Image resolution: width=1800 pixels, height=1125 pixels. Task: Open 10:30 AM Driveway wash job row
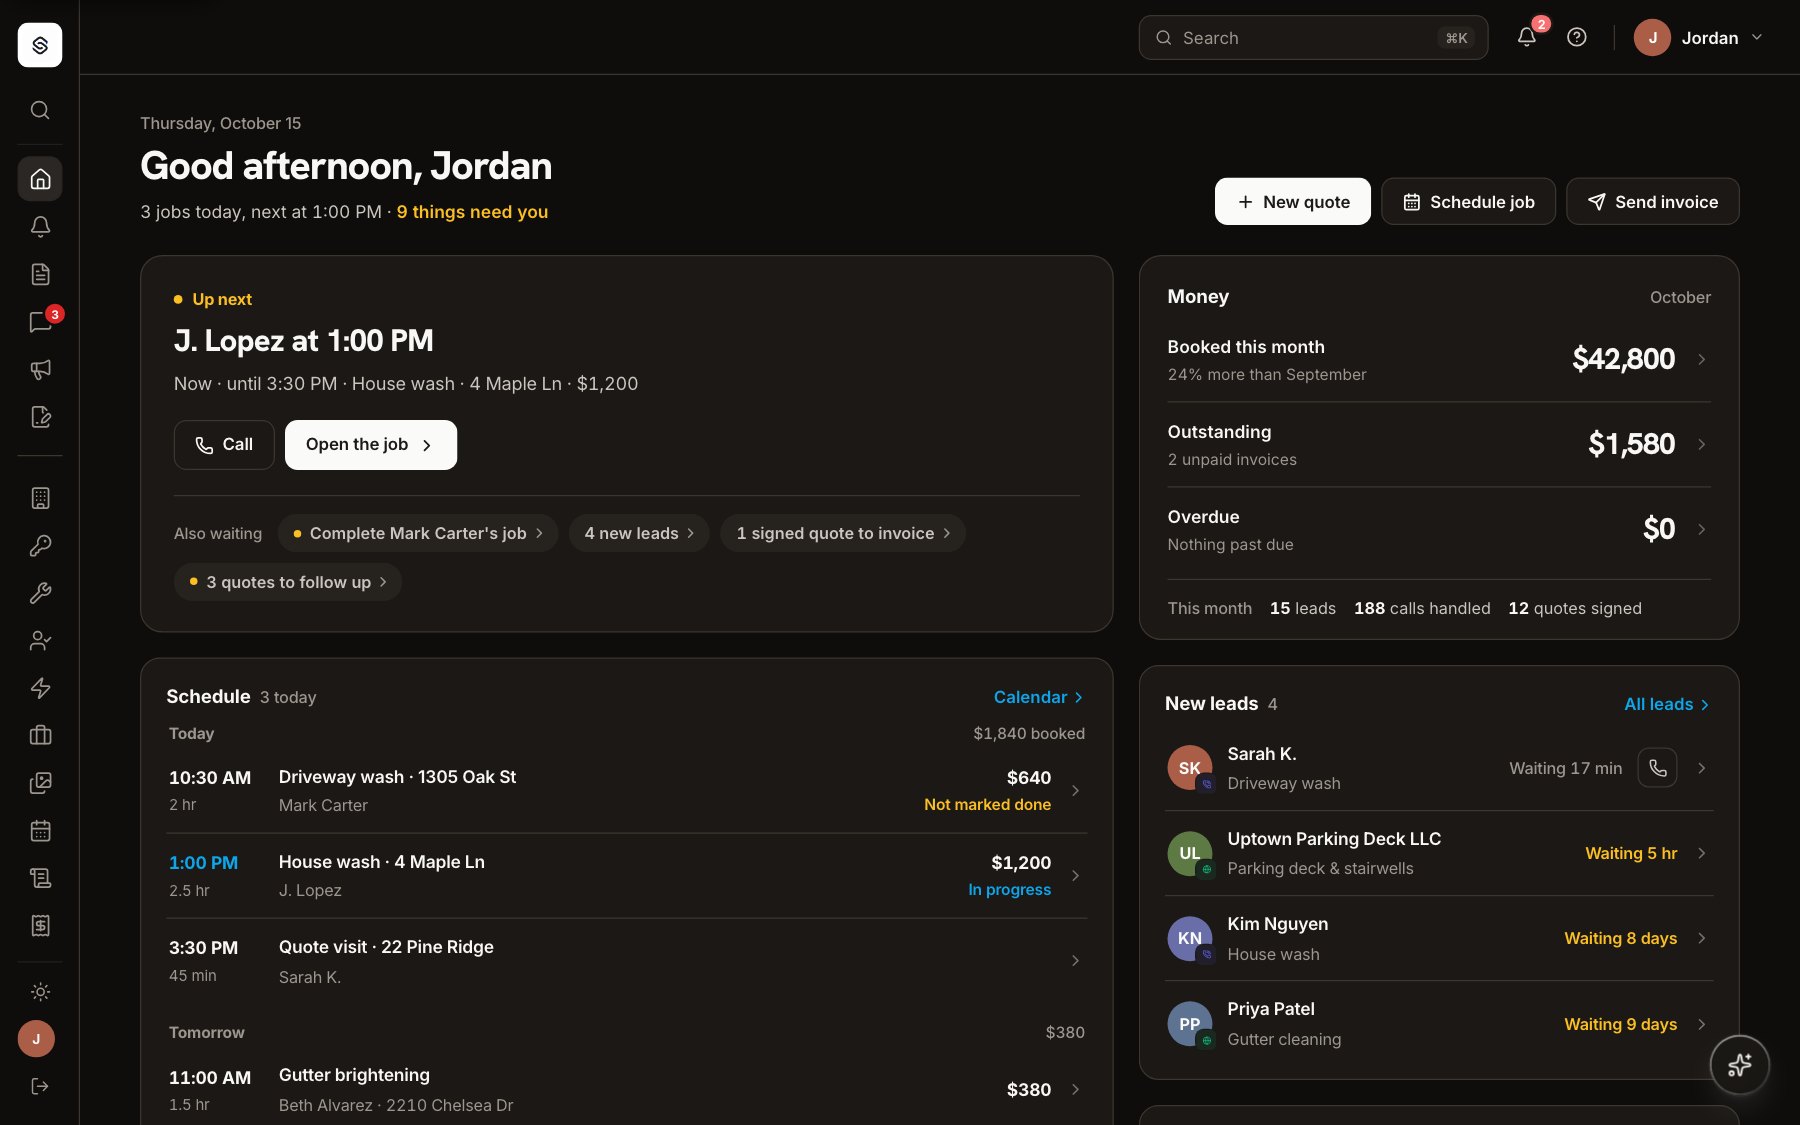coord(626,791)
